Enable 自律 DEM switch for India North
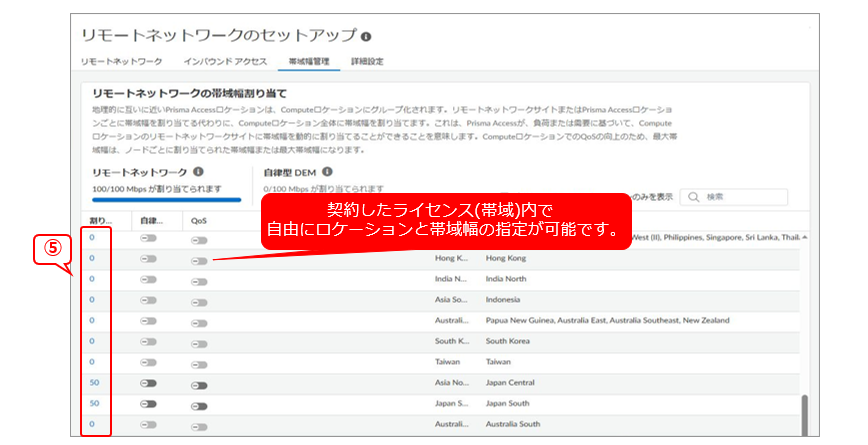The width and height of the screenshot is (868, 445). click(x=148, y=280)
